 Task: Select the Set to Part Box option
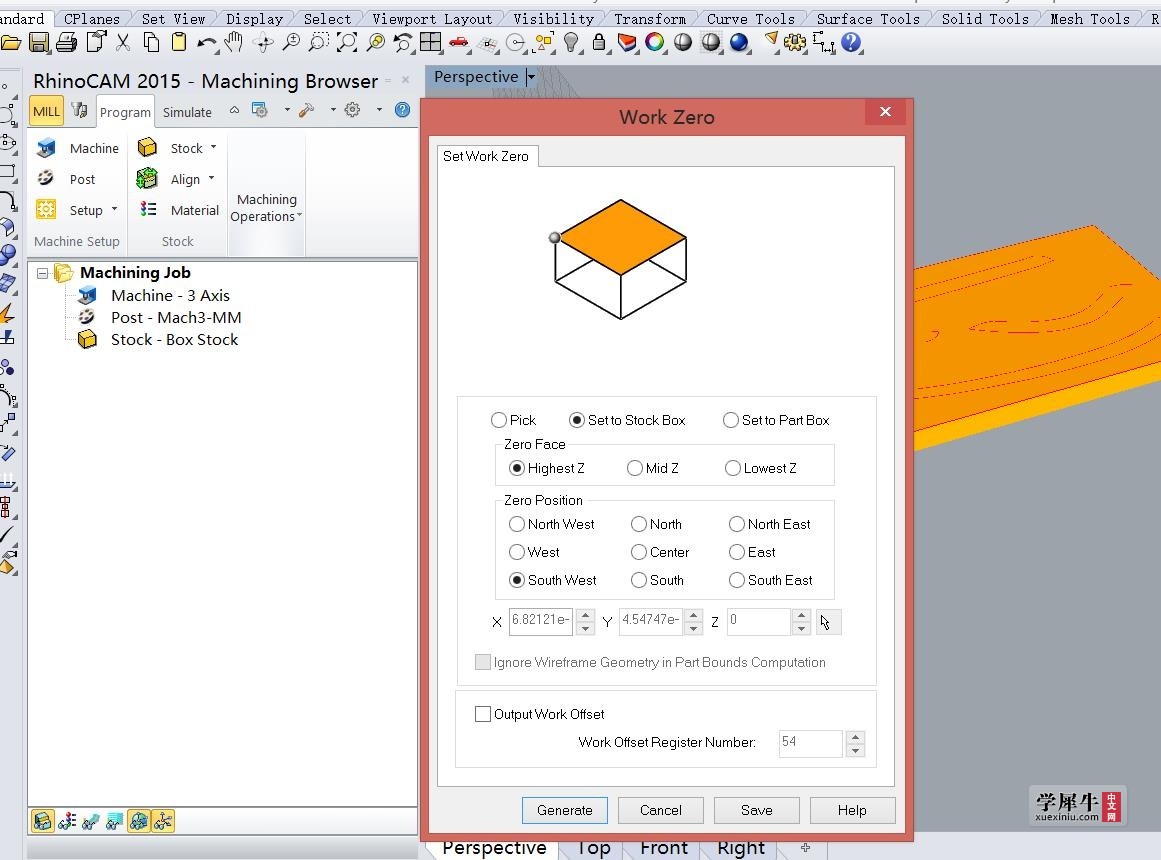731,420
